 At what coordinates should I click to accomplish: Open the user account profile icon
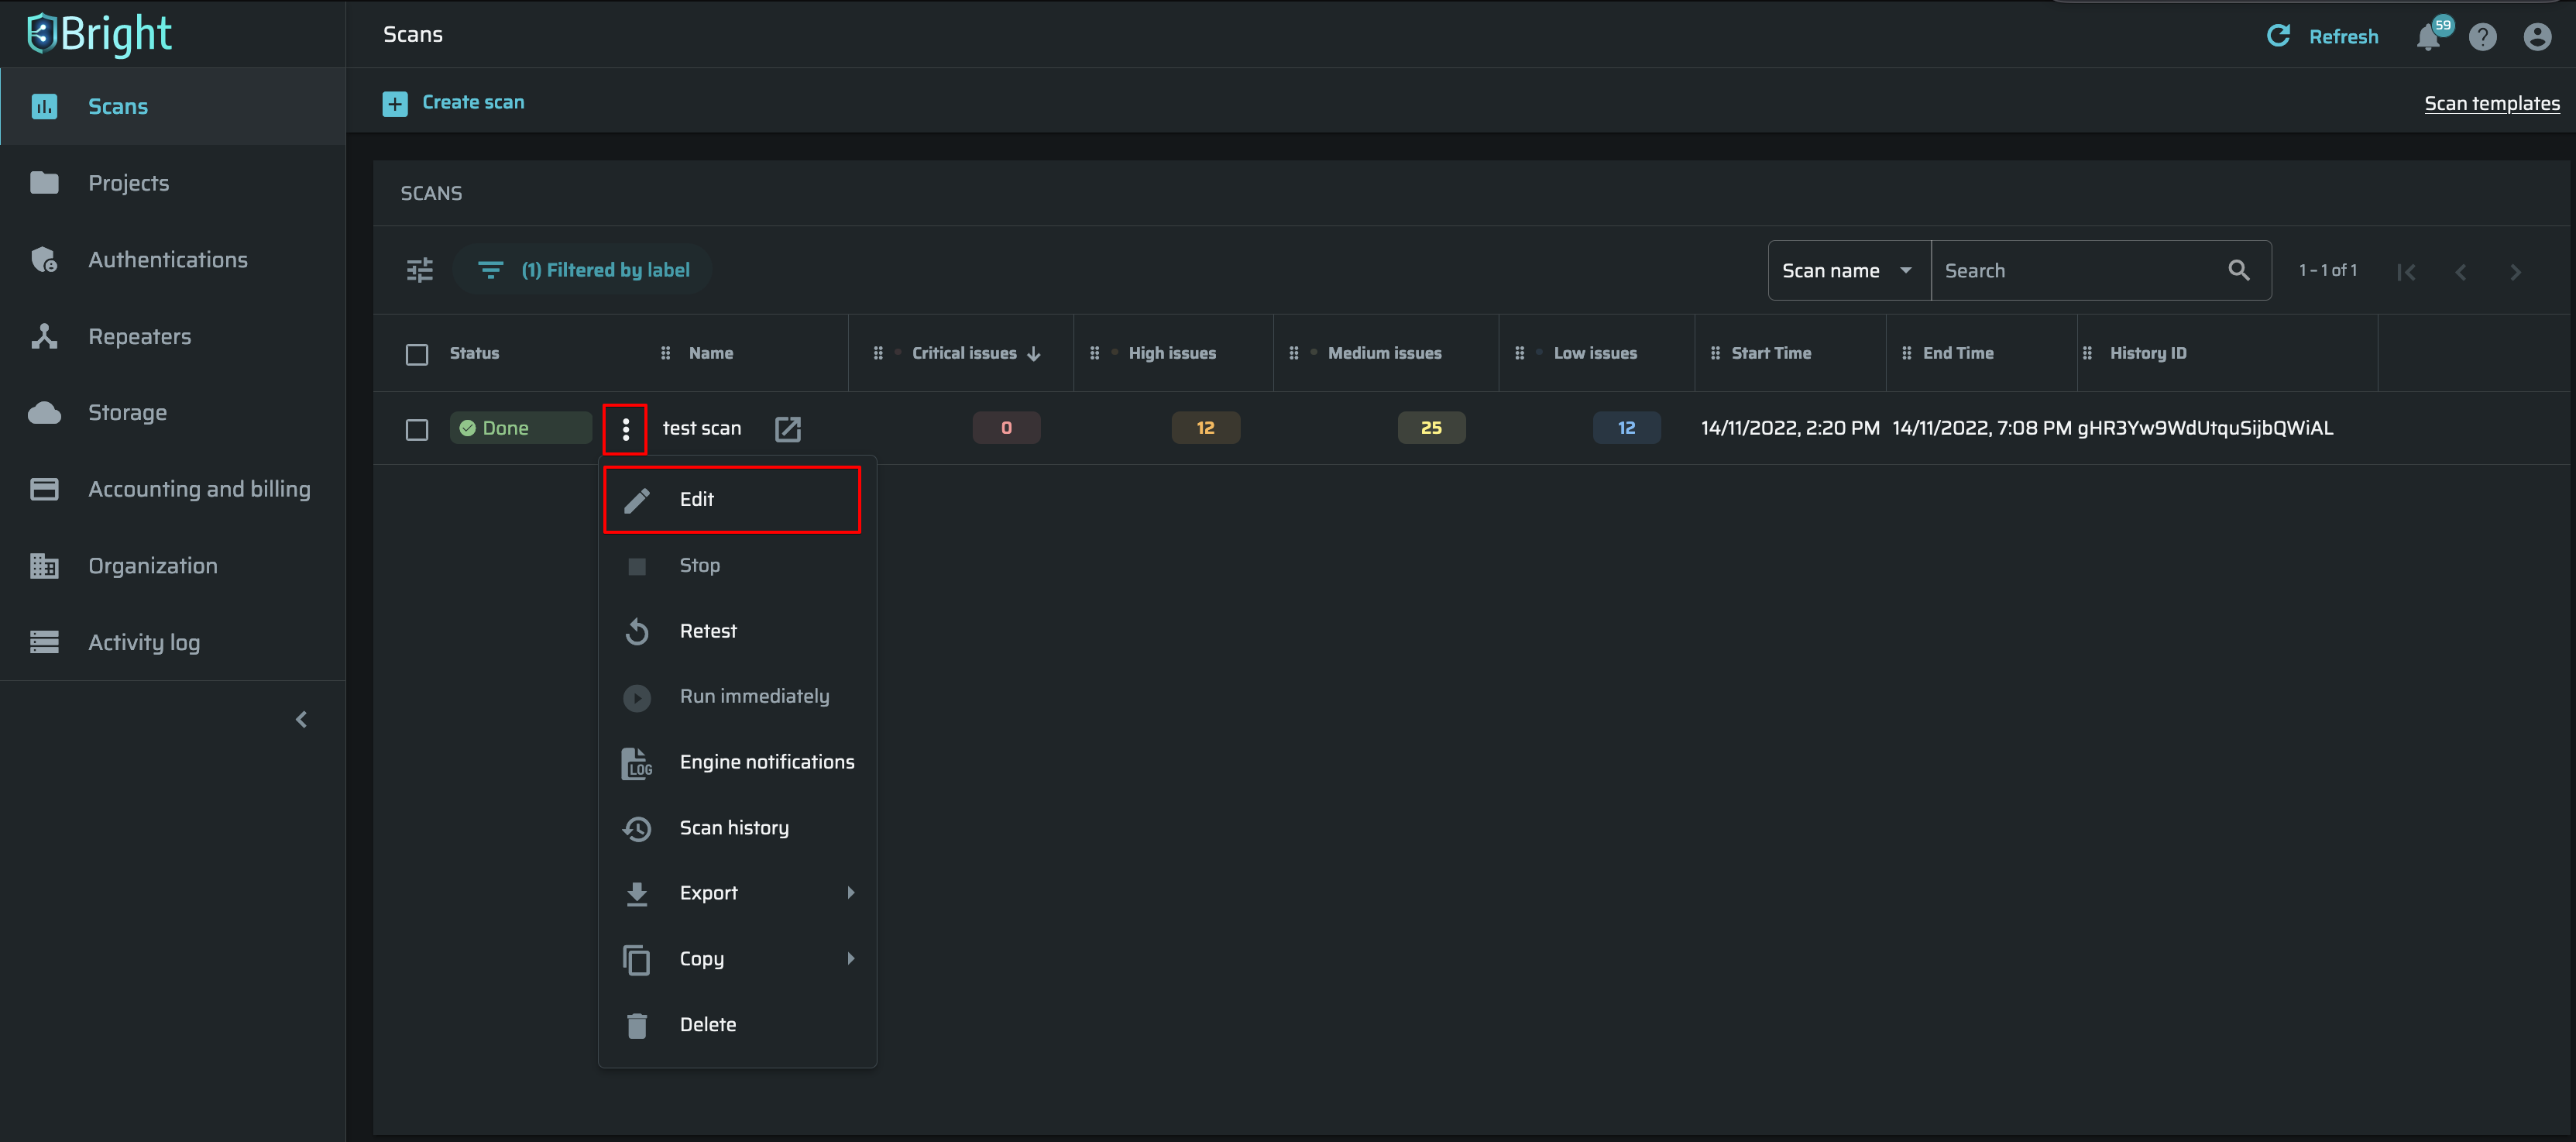tap(2537, 37)
